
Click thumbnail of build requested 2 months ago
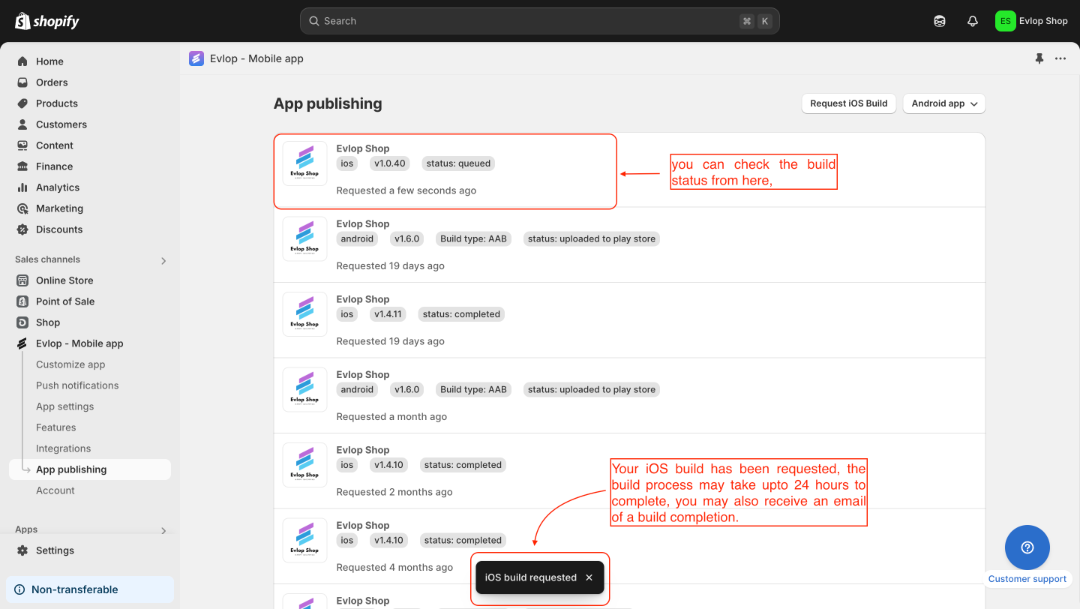[304, 465]
